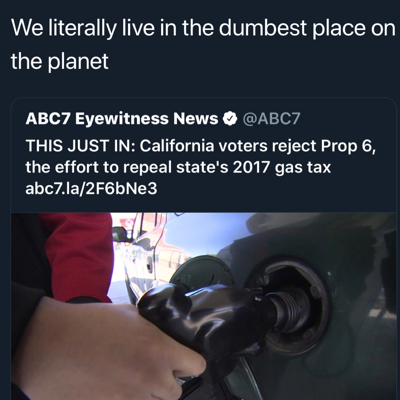Open the ABC7 Eyewitness News account name
This screenshot has height=400, width=400.
point(122,119)
